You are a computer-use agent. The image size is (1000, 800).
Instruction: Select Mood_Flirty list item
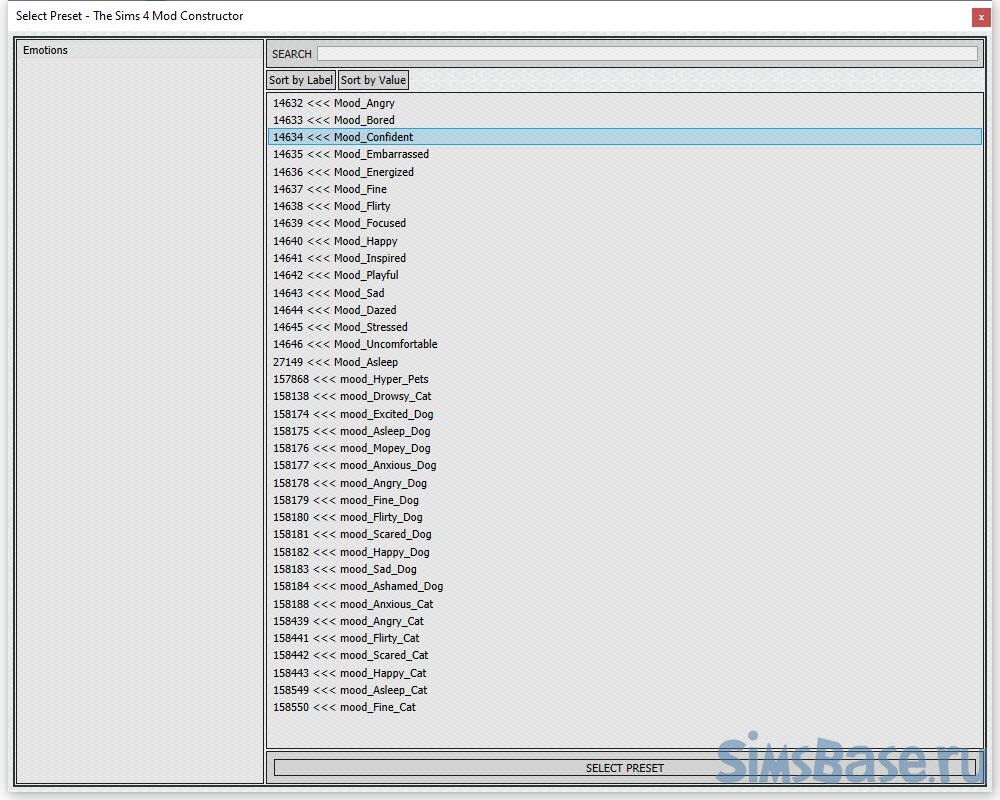332,206
